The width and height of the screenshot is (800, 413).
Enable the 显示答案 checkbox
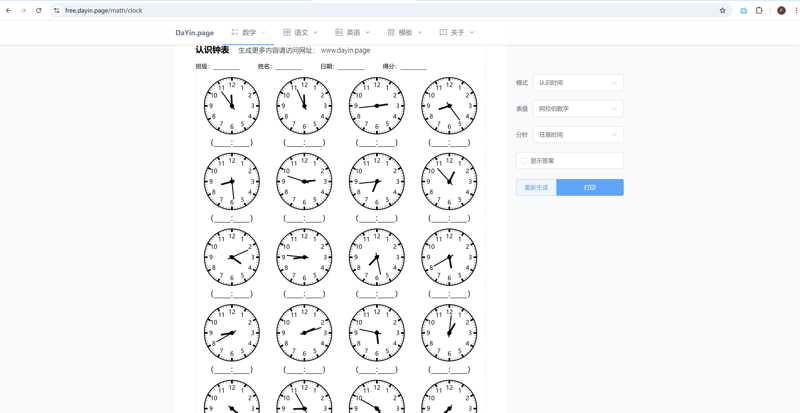click(524, 161)
